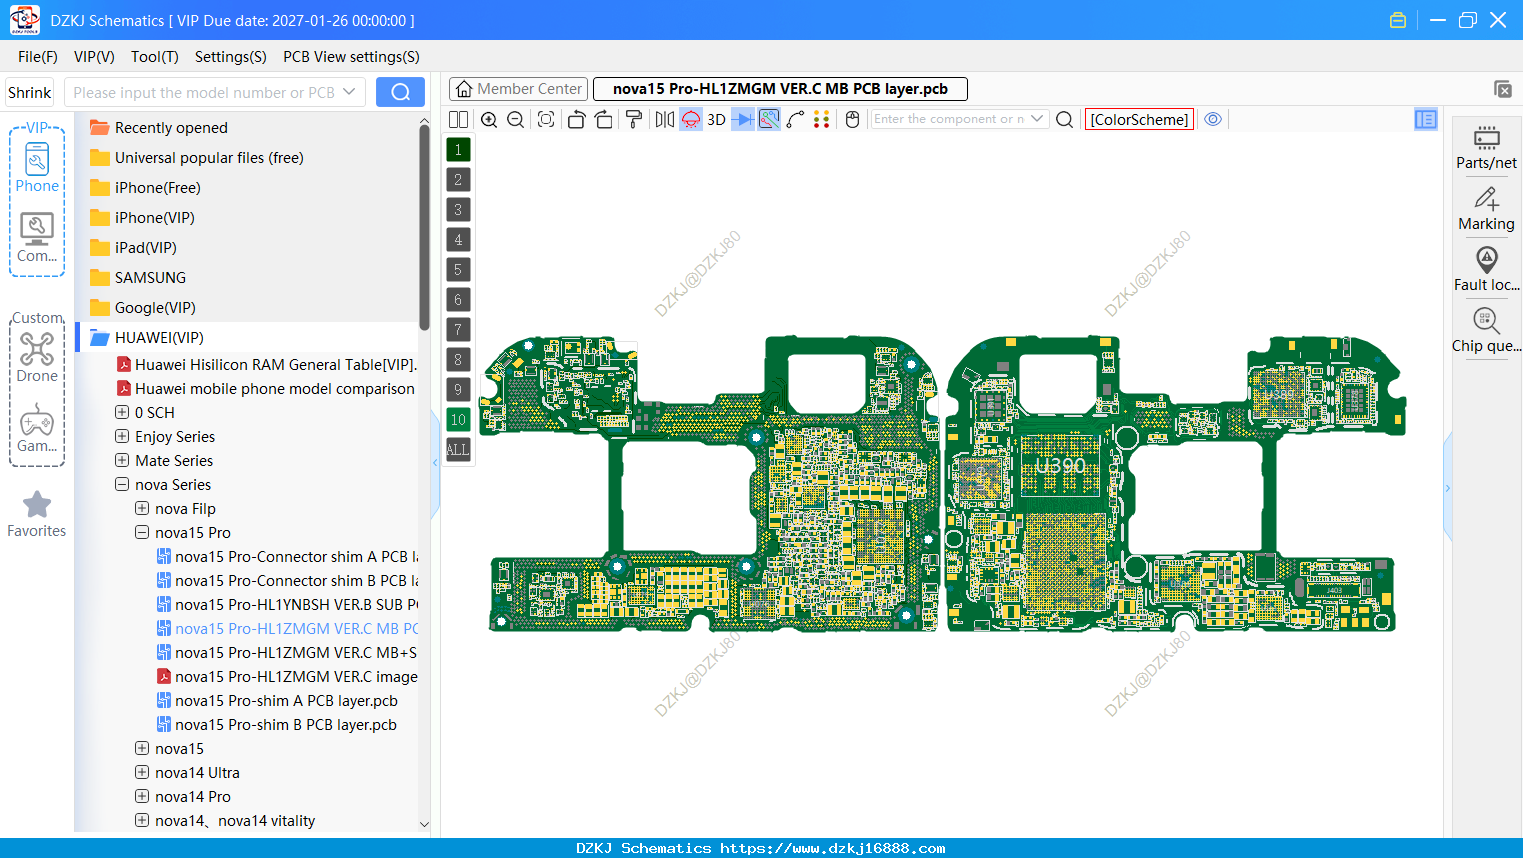Viewport: 1523px width, 858px height.
Task: Expand the nova14 Ultra node
Action: point(142,772)
